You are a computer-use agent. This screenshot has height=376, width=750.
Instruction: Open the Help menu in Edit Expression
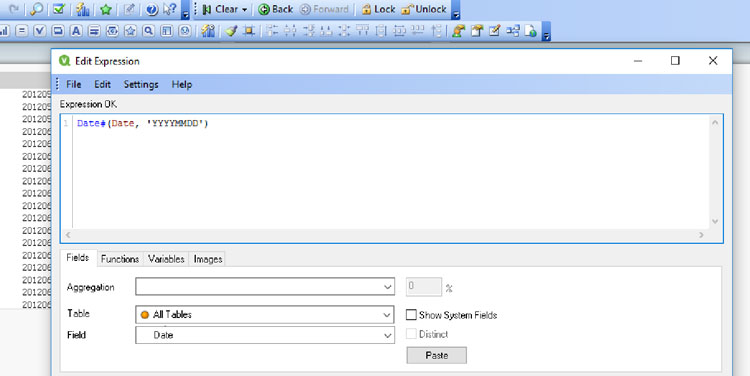click(x=182, y=84)
